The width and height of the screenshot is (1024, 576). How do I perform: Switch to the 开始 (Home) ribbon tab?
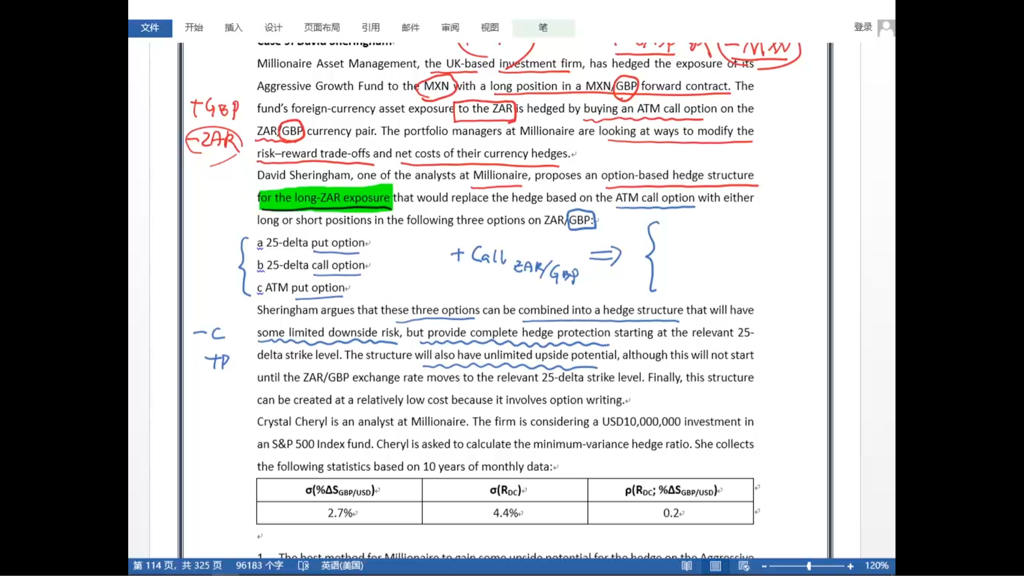pyautogui.click(x=194, y=28)
